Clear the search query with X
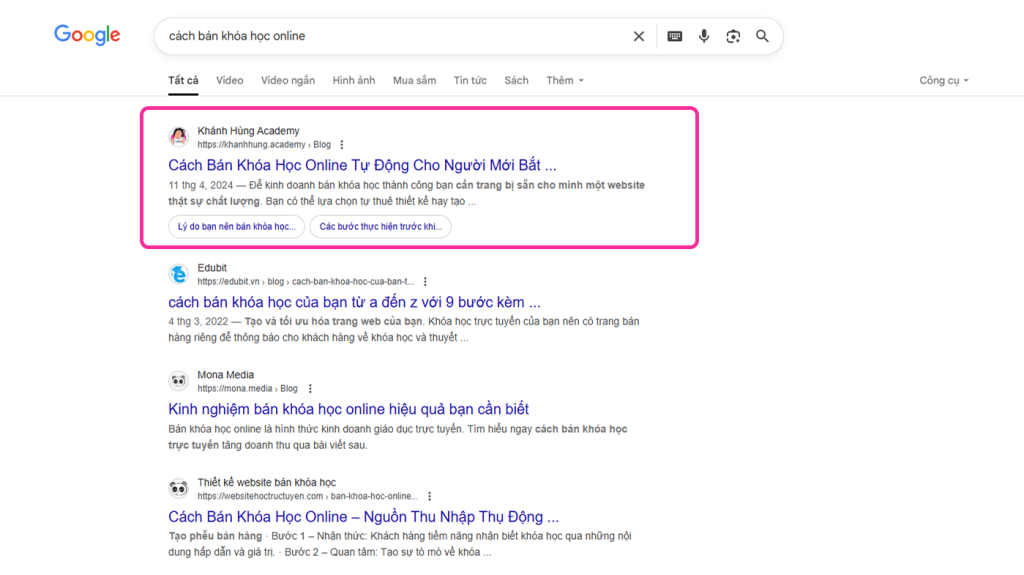 [x=639, y=37]
